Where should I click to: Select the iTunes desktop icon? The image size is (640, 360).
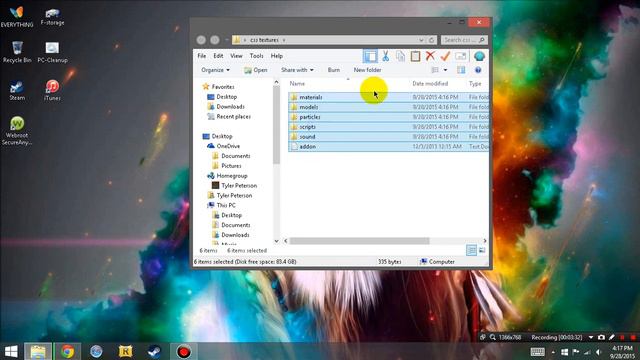coord(52,91)
